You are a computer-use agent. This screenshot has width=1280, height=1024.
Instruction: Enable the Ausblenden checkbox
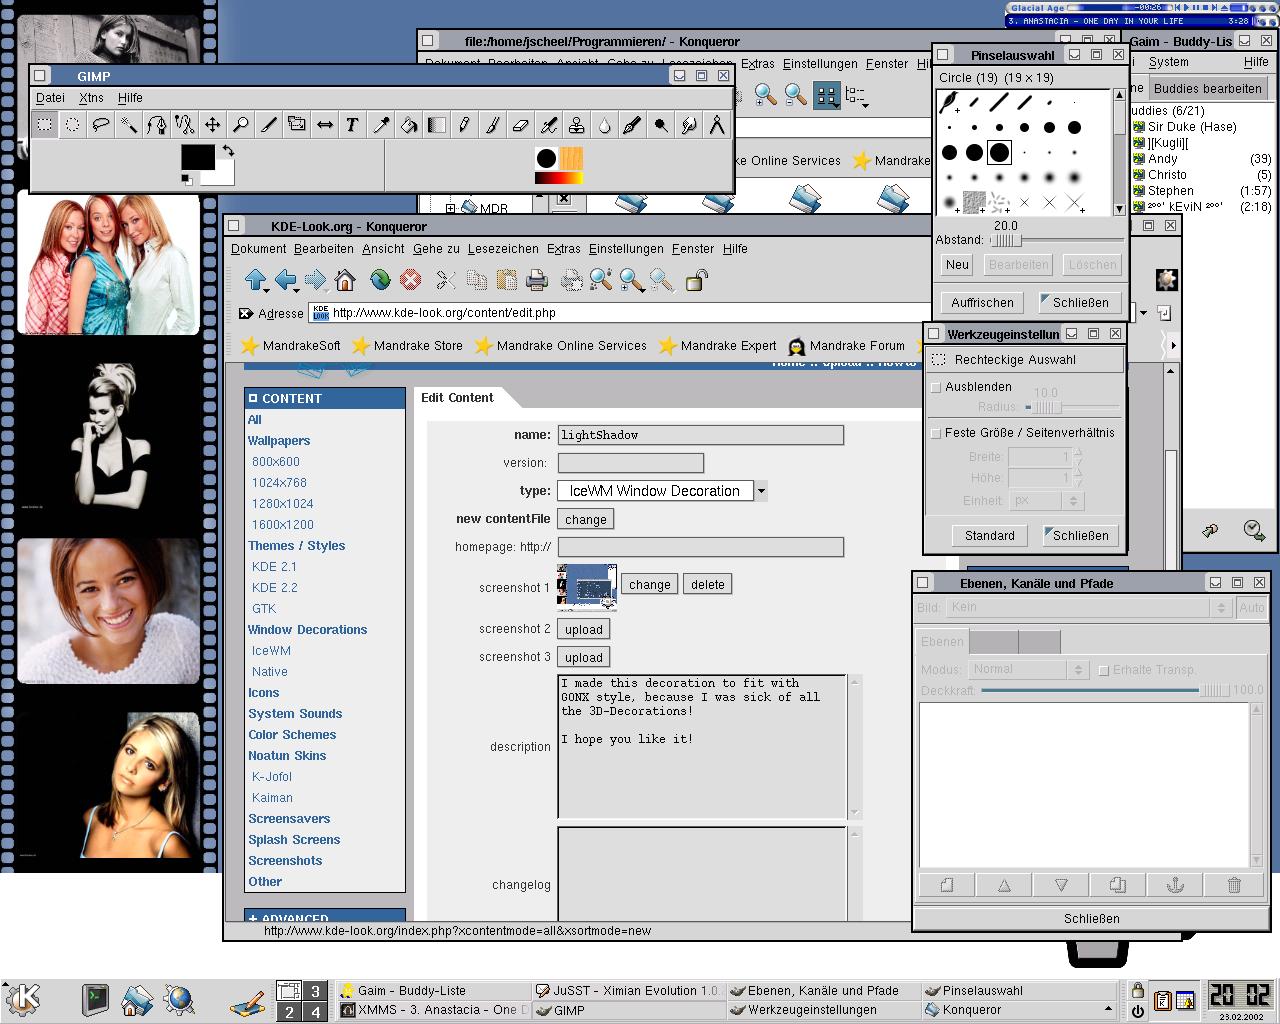[936, 387]
